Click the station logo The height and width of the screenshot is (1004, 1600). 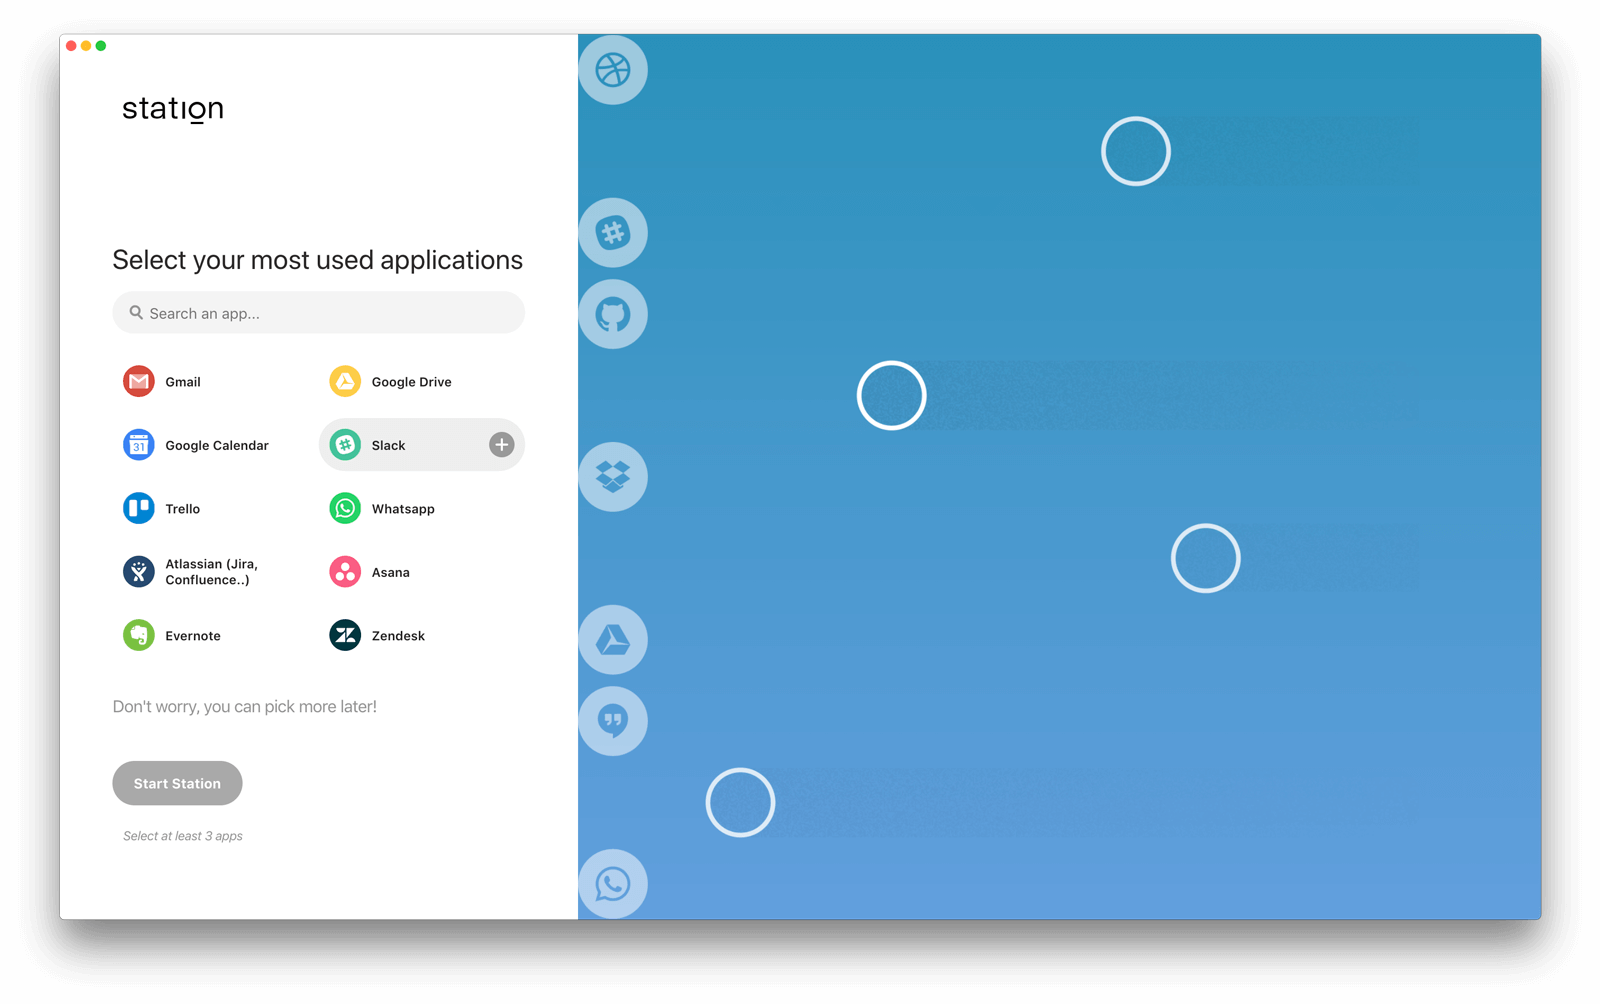[x=173, y=108]
